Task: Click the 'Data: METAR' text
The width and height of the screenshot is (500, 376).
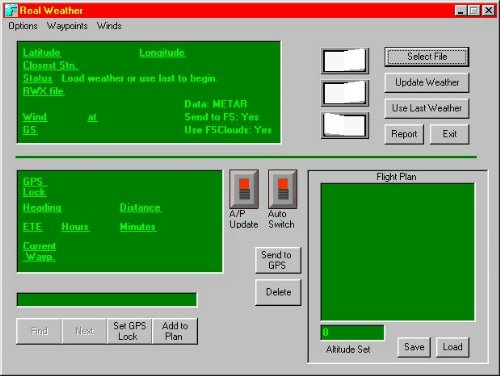Action: 216,104
